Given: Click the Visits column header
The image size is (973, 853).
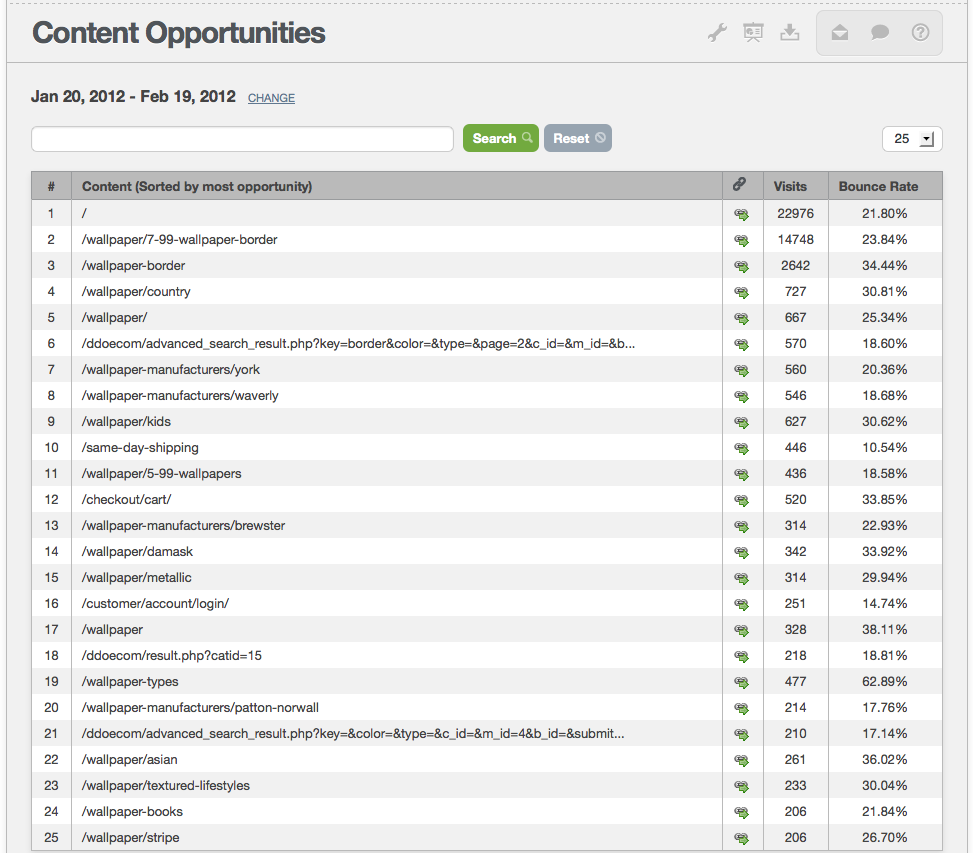Looking at the screenshot, I should [x=789, y=185].
